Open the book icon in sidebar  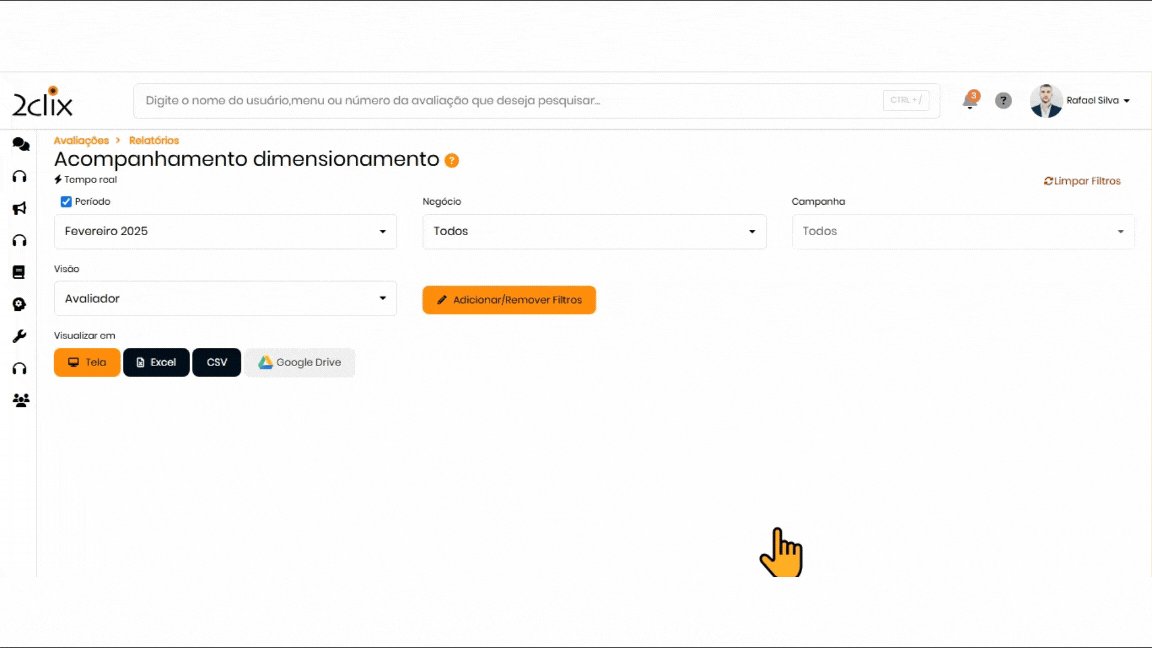click(19, 272)
